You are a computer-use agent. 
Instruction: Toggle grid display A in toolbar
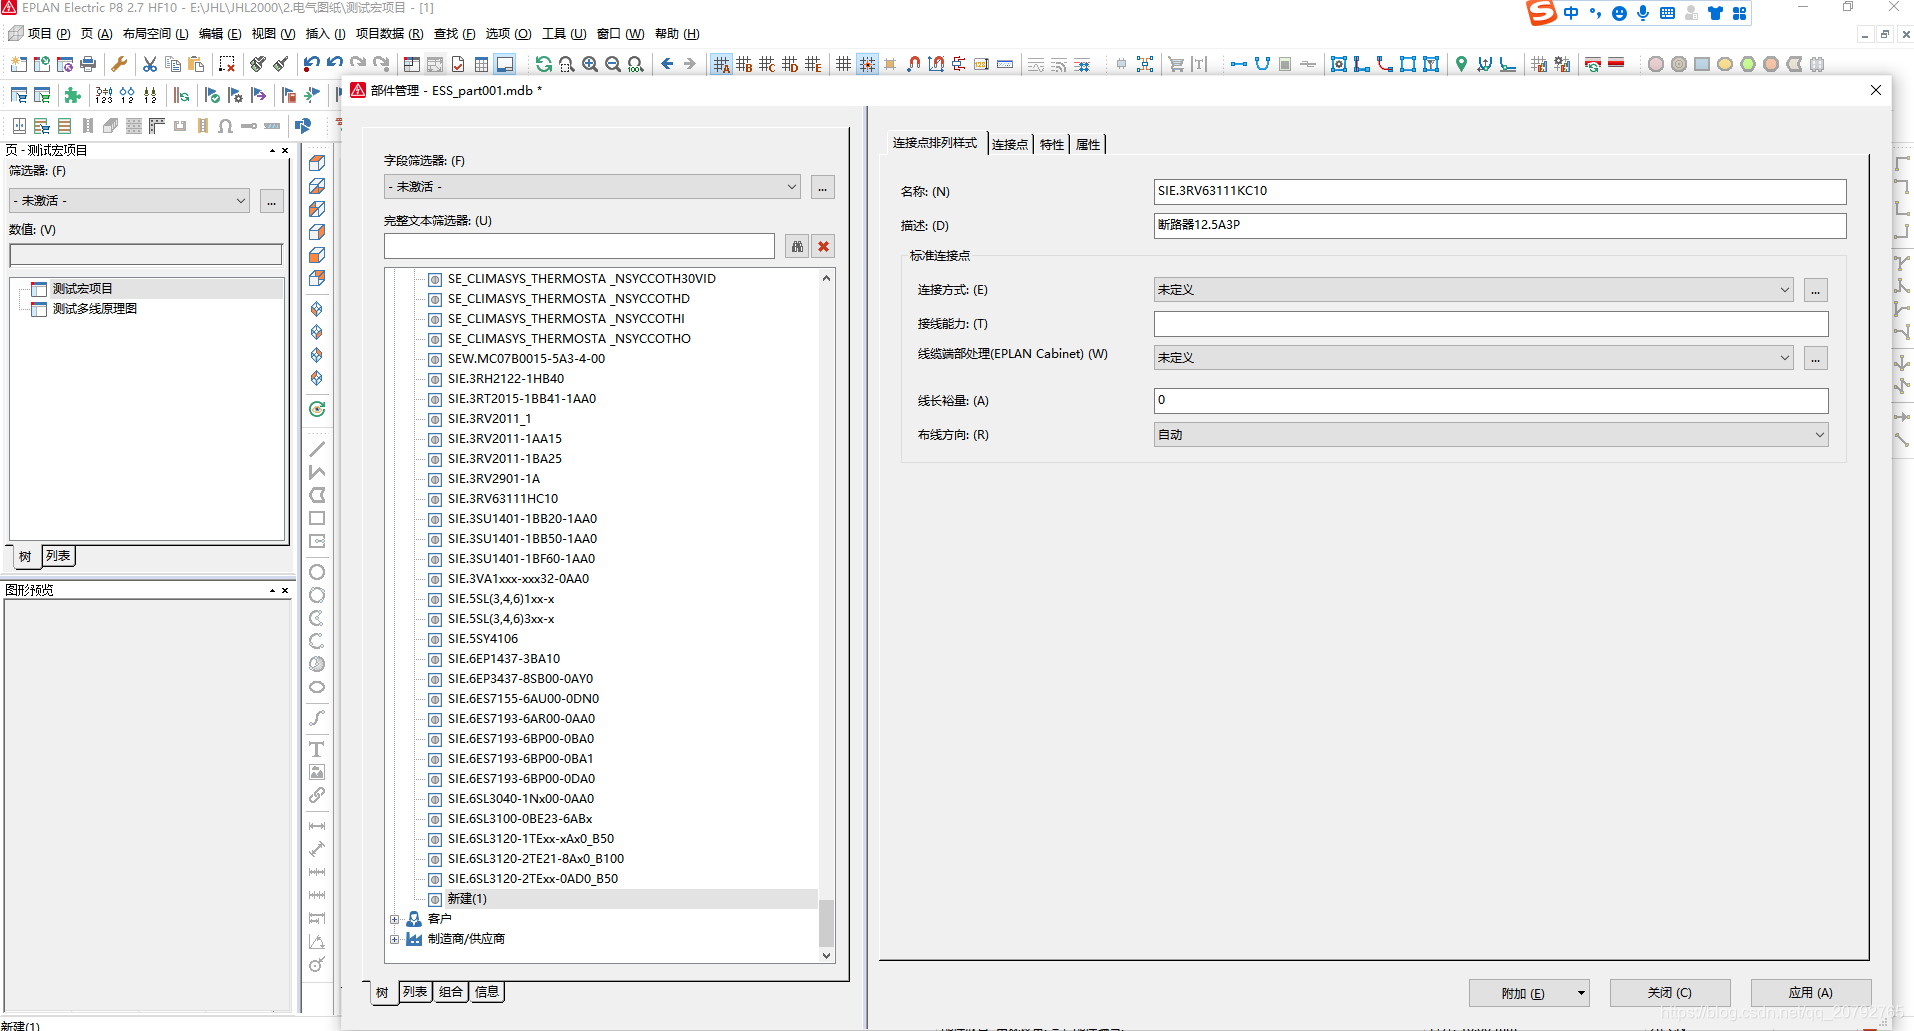tap(721, 64)
